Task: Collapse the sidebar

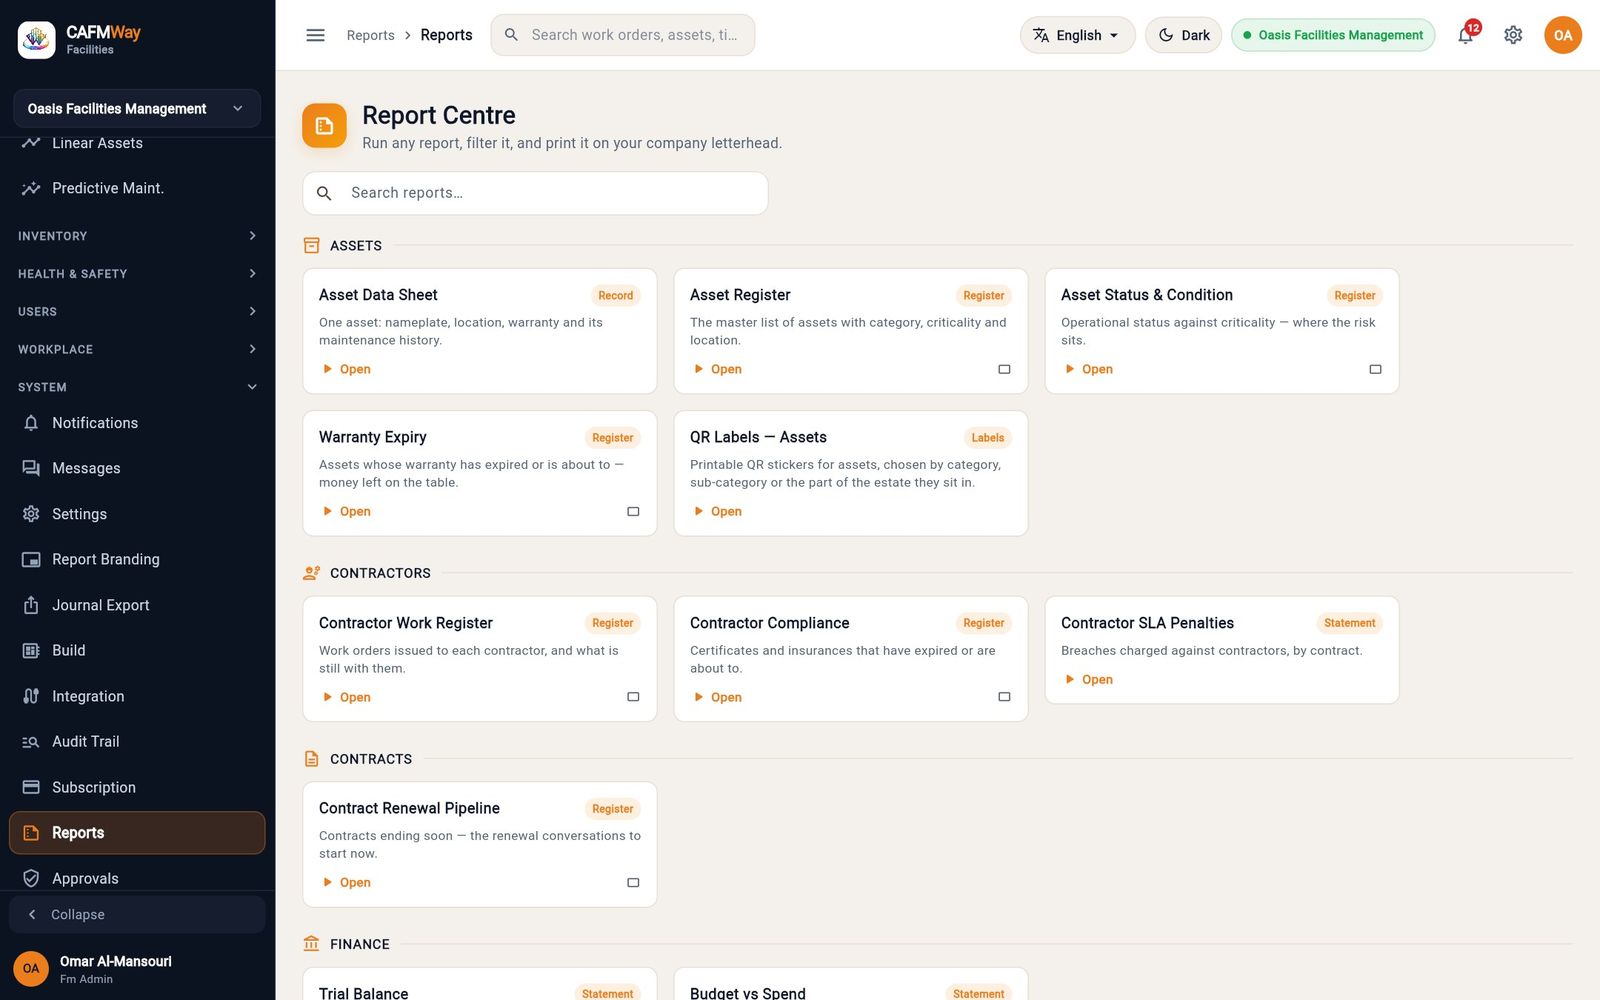Action: pyautogui.click(x=137, y=914)
